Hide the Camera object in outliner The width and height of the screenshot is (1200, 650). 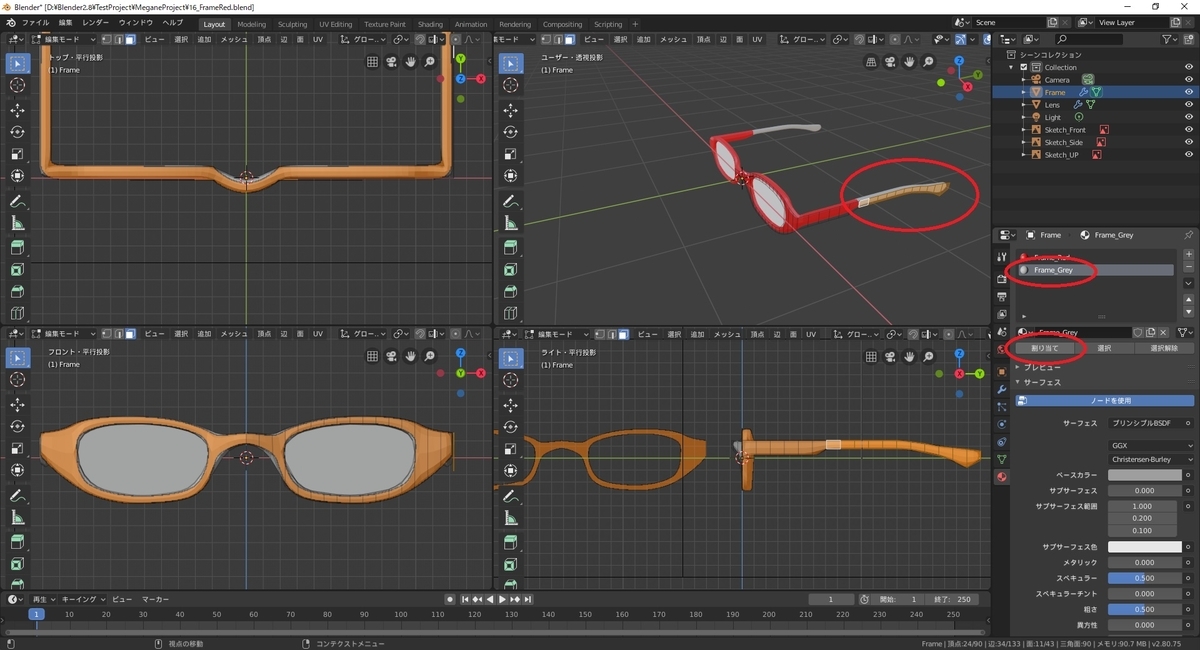click(x=1188, y=79)
